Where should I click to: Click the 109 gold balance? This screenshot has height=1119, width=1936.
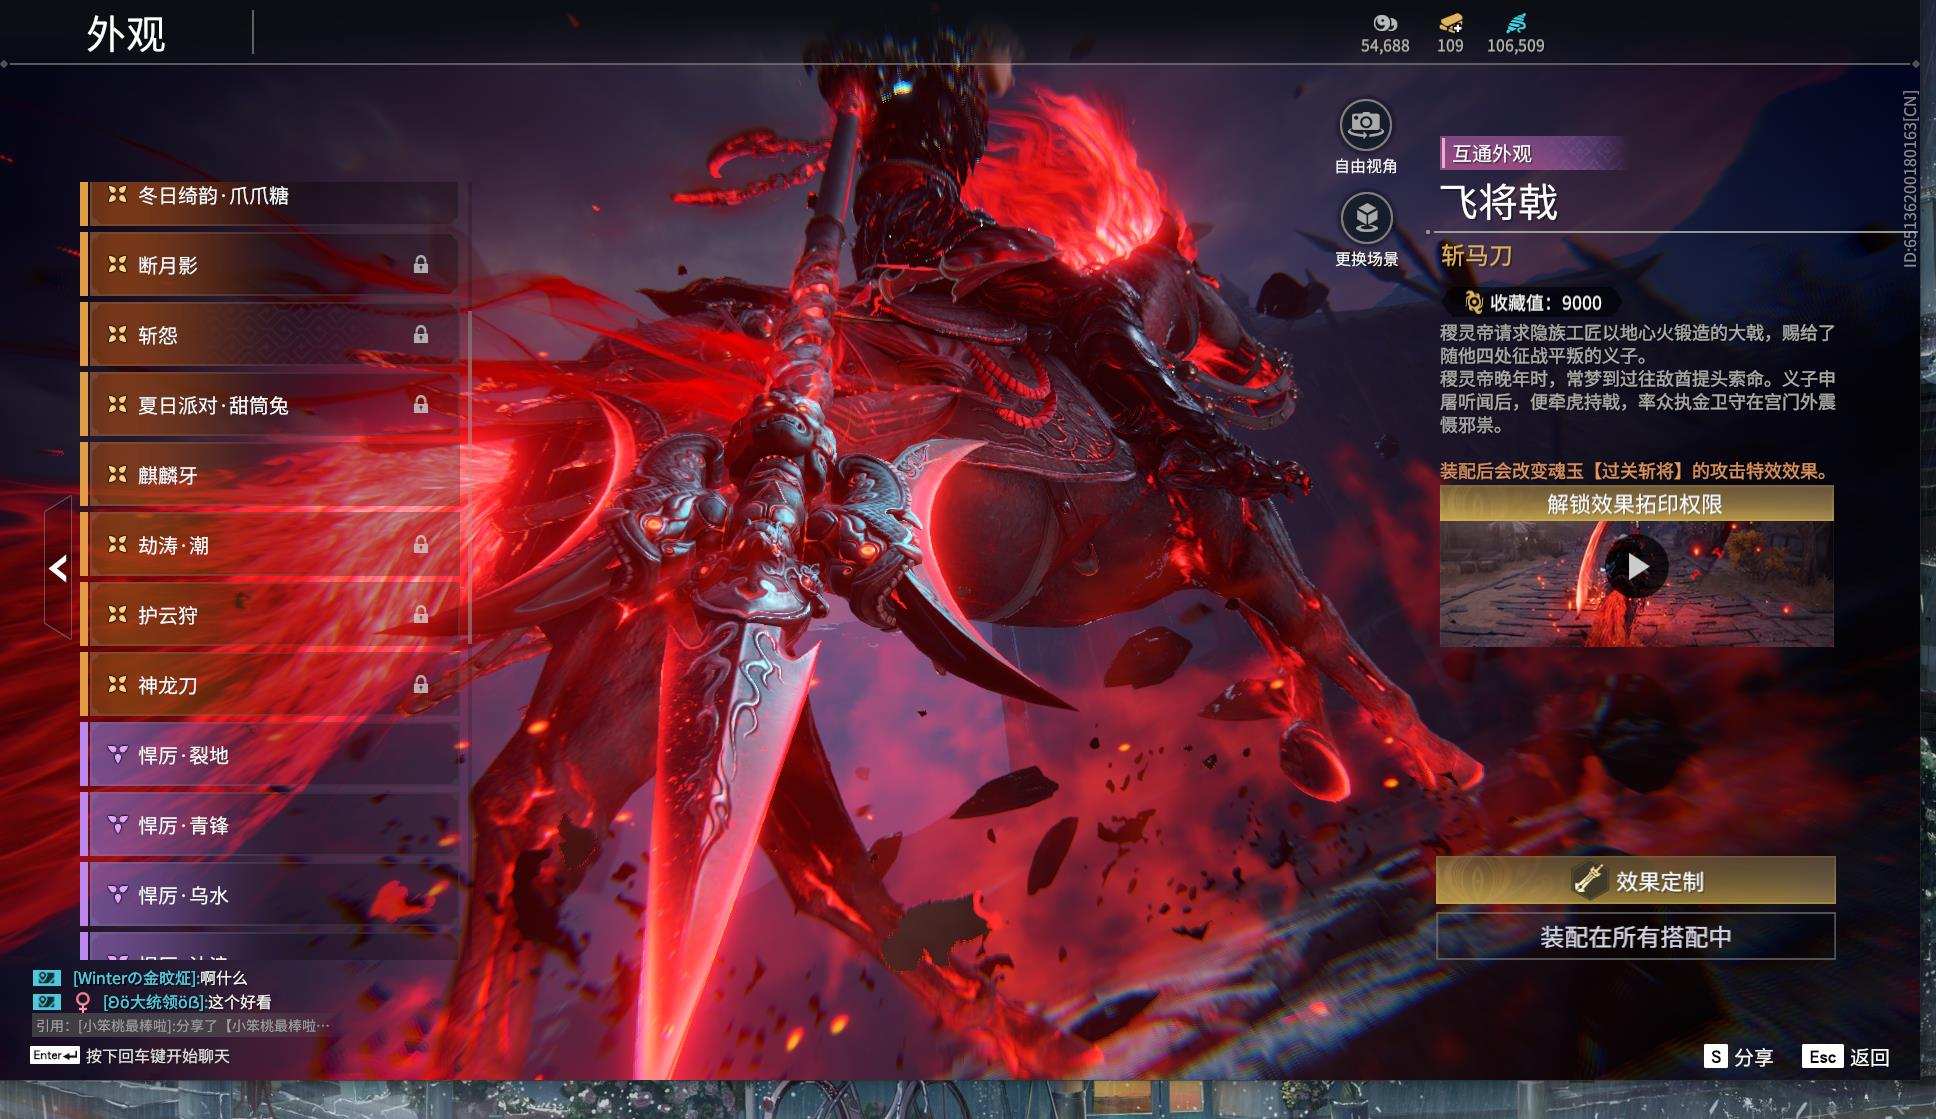(1450, 46)
